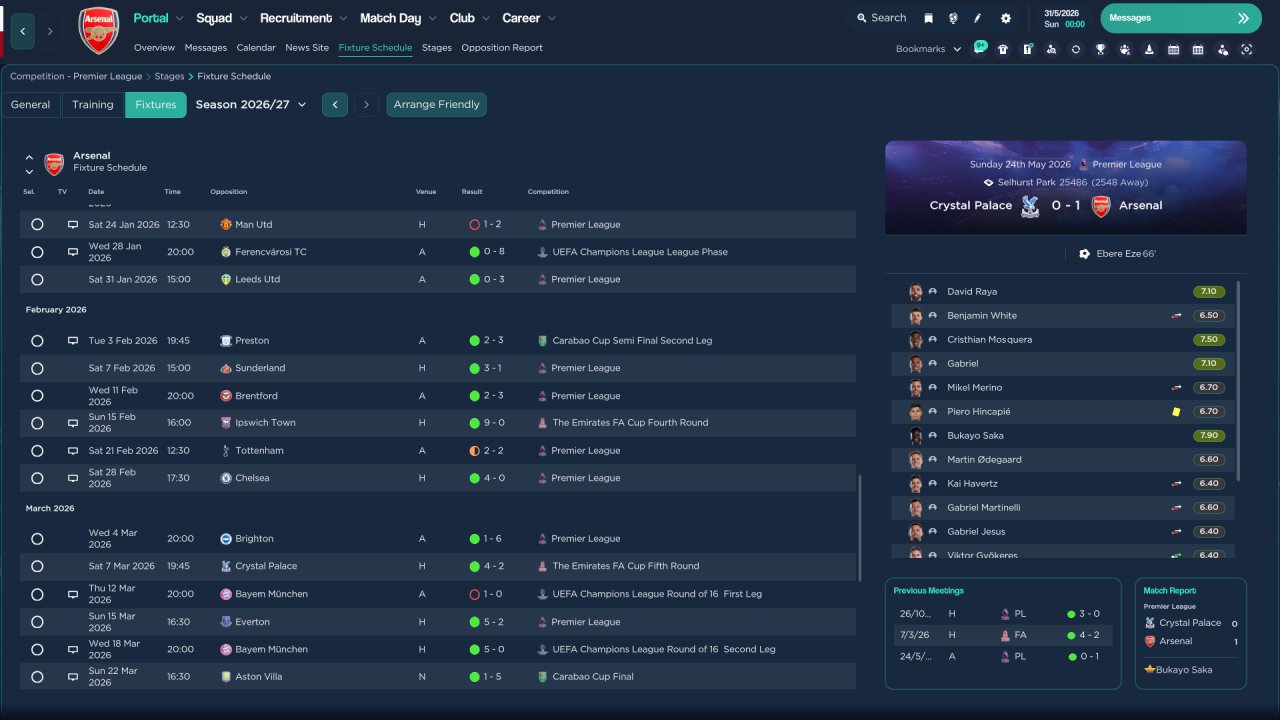
Task: Click Man Utd crest in fixtures list
Action: click(x=226, y=225)
